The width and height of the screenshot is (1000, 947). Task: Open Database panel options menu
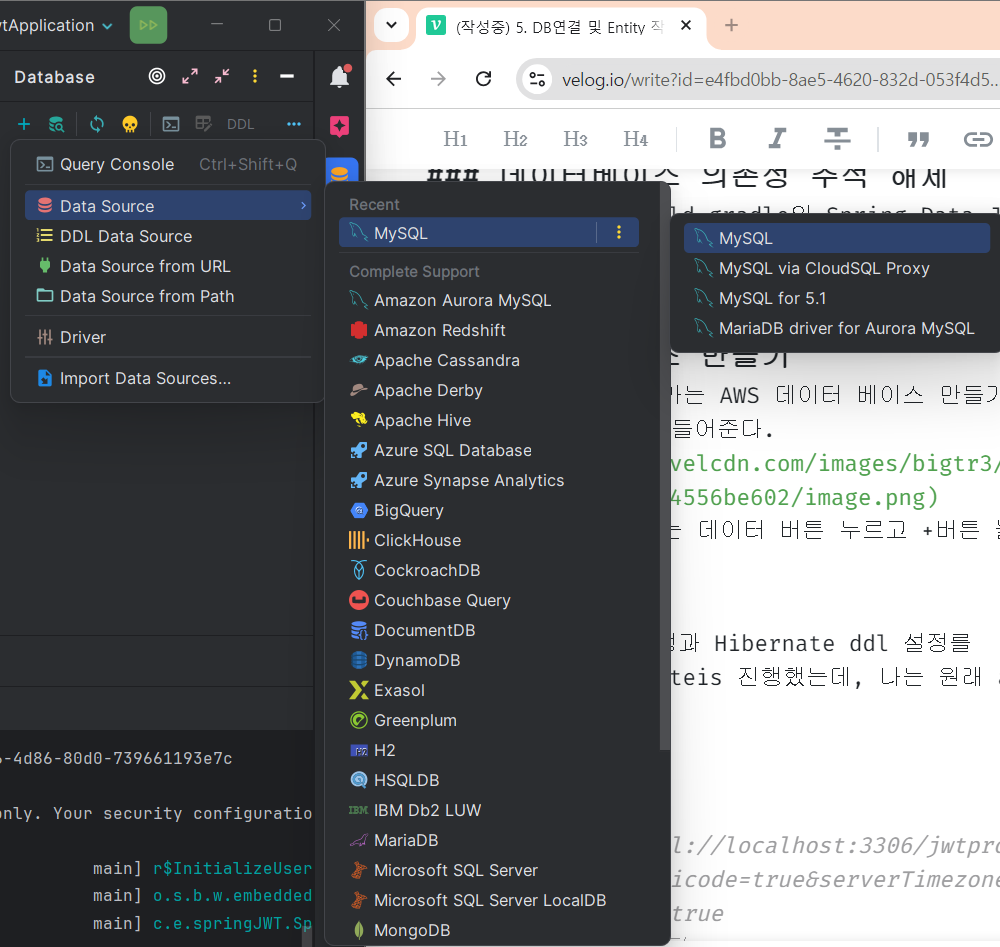255,77
